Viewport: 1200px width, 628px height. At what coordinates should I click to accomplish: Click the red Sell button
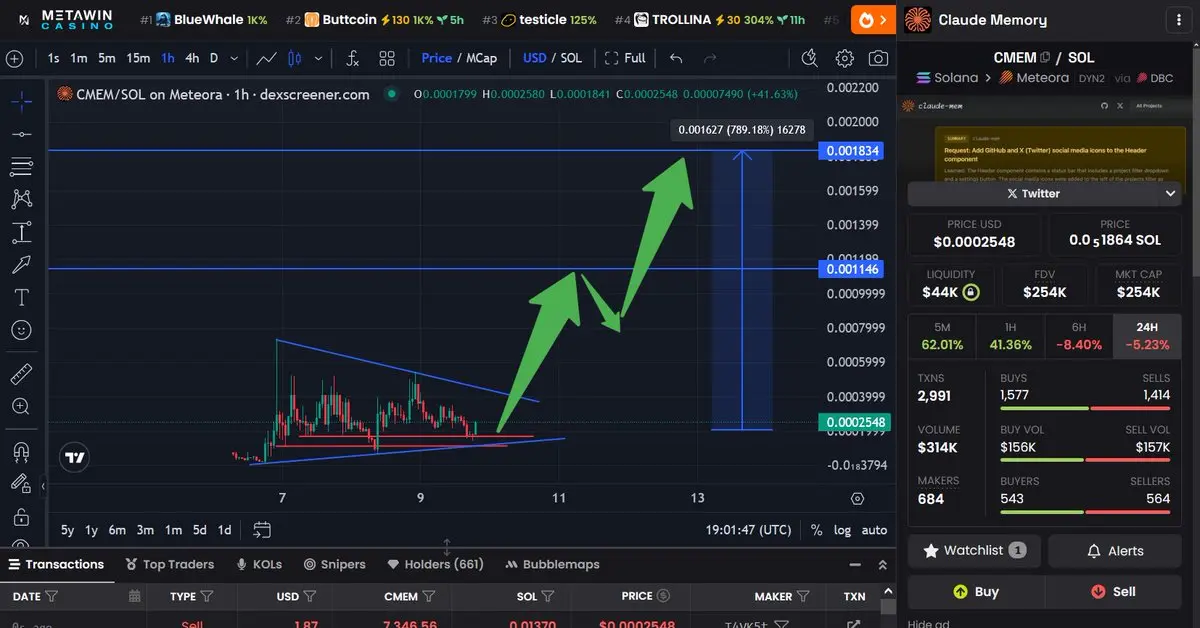pyautogui.click(x=1113, y=591)
